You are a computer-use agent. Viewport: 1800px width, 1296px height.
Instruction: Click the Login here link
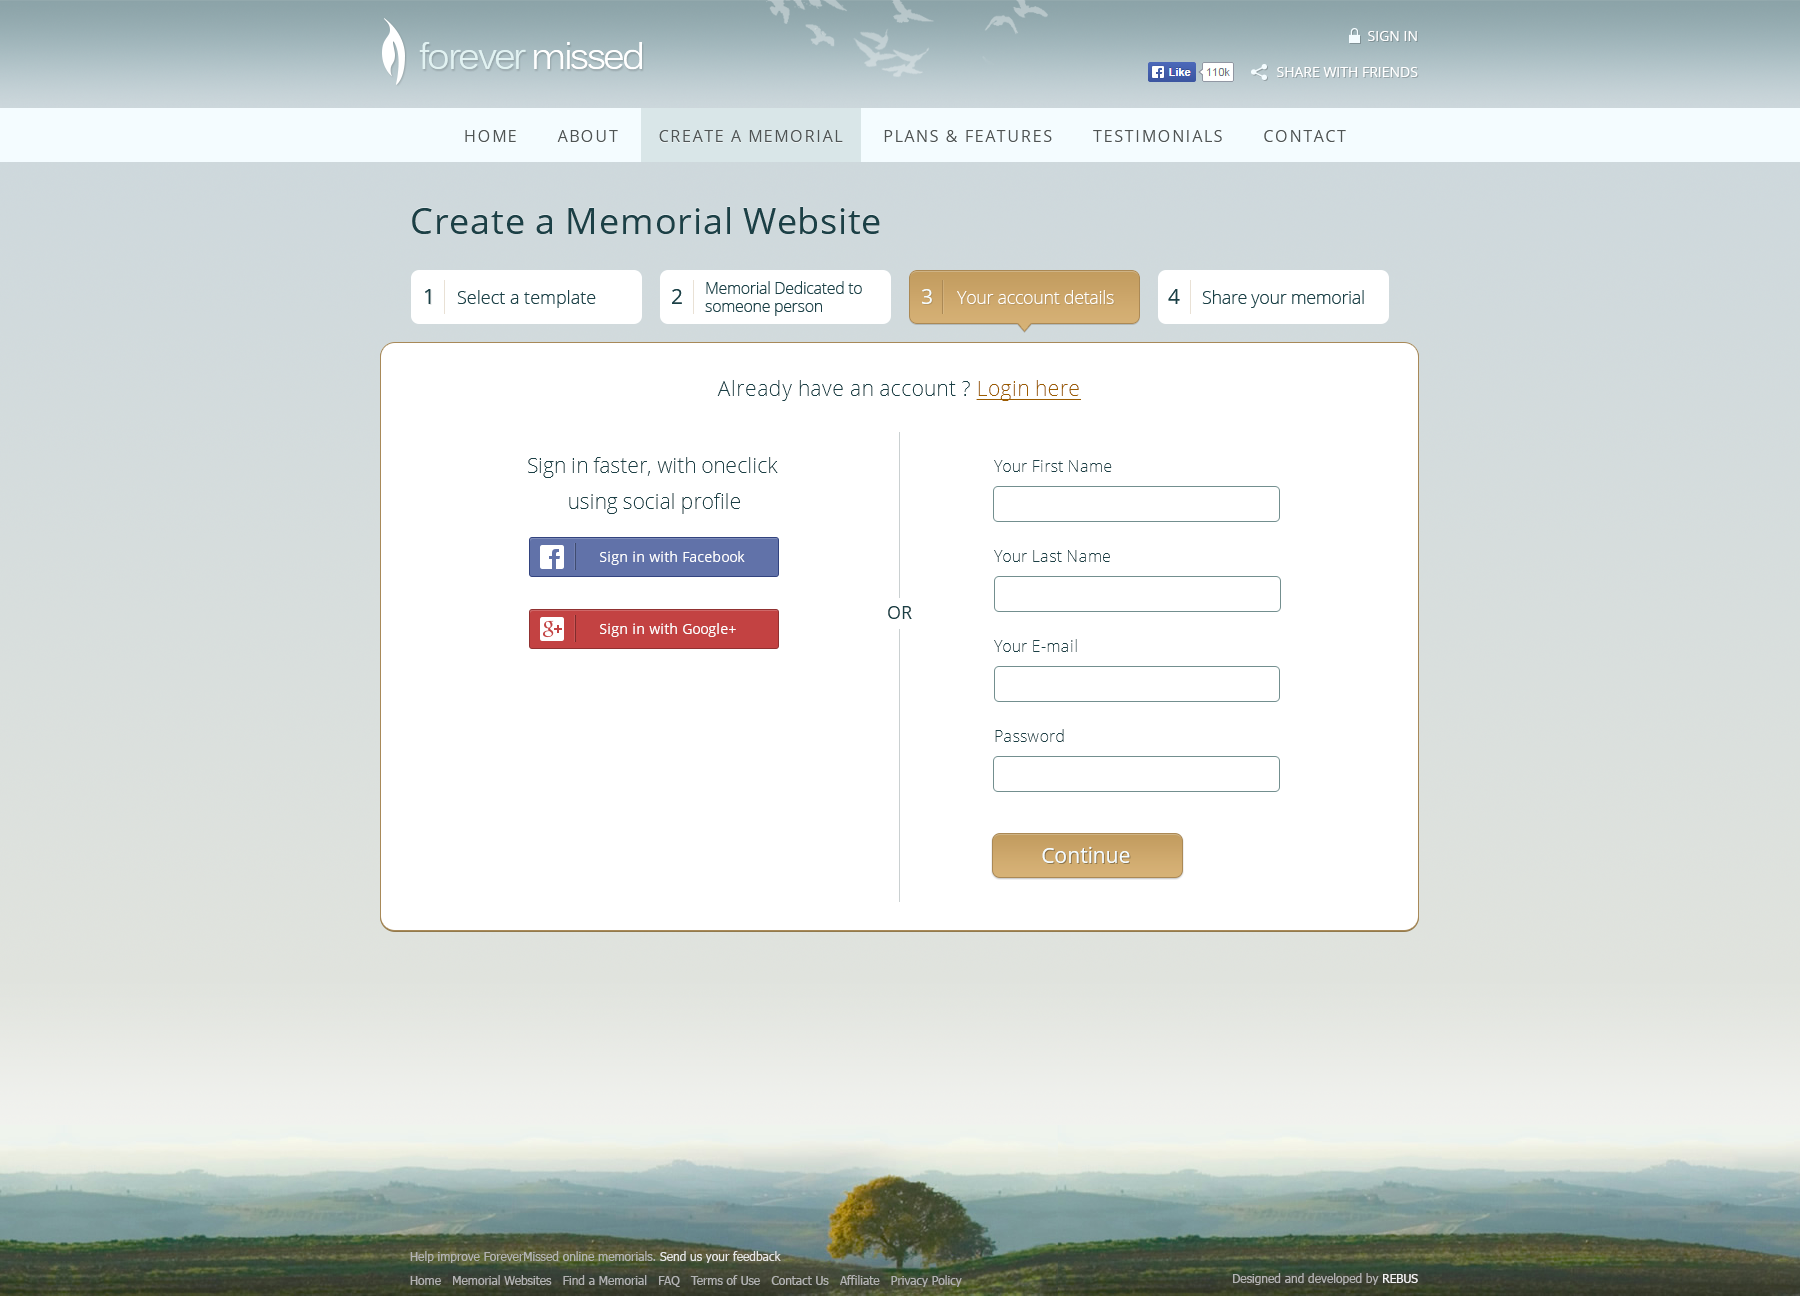click(x=1028, y=388)
